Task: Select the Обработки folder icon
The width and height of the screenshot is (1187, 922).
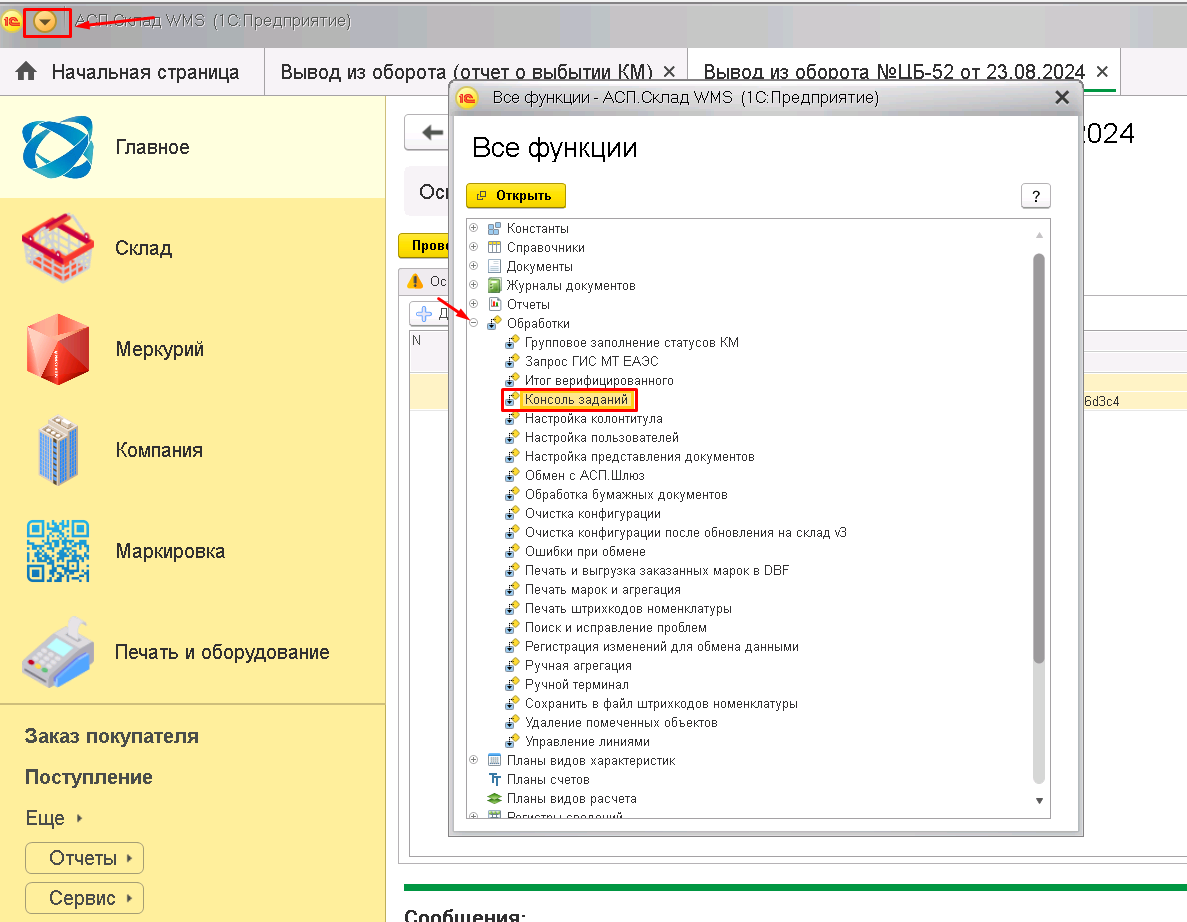Action: click(x=494, y=323)
